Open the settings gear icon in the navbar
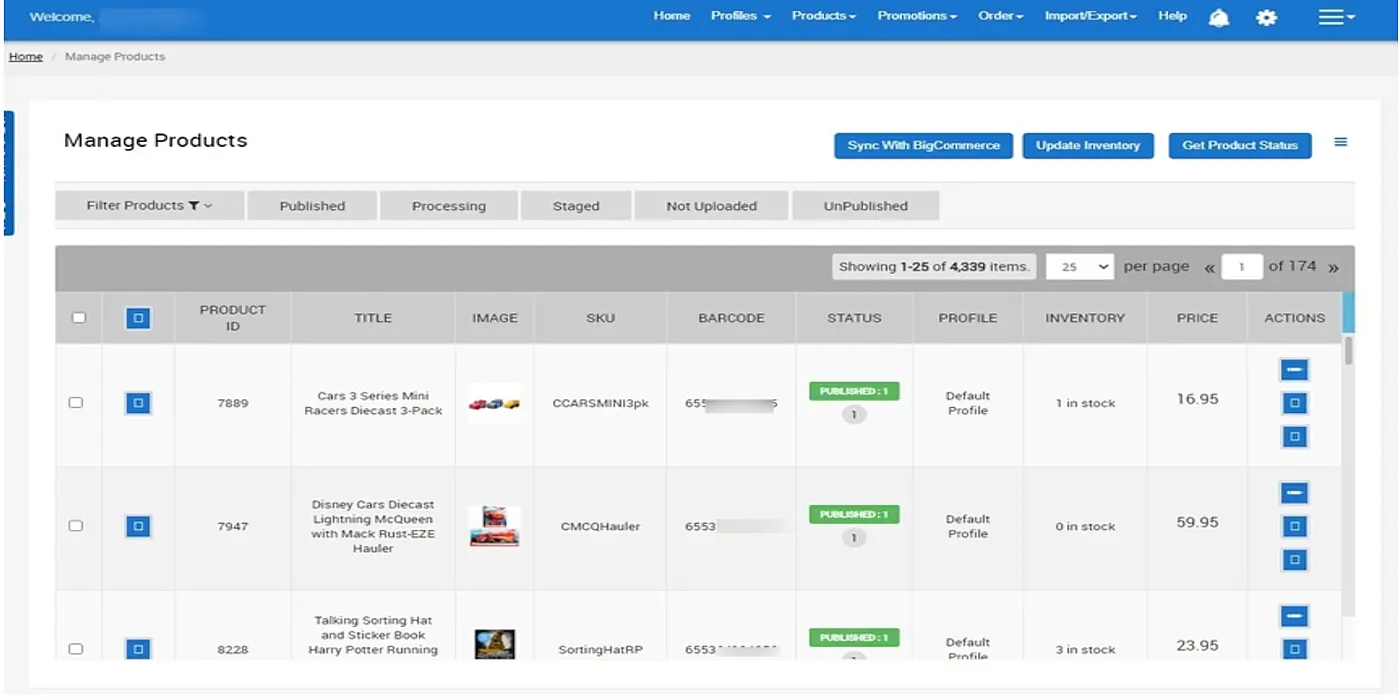The width and height of the screenshot is (1400, 700). click(x=1266, y=17)
